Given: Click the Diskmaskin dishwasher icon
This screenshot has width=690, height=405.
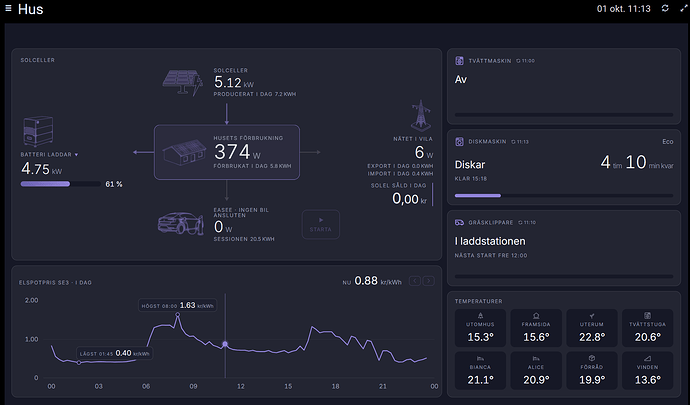Looking at the screenshot, I should coord(459,142).
